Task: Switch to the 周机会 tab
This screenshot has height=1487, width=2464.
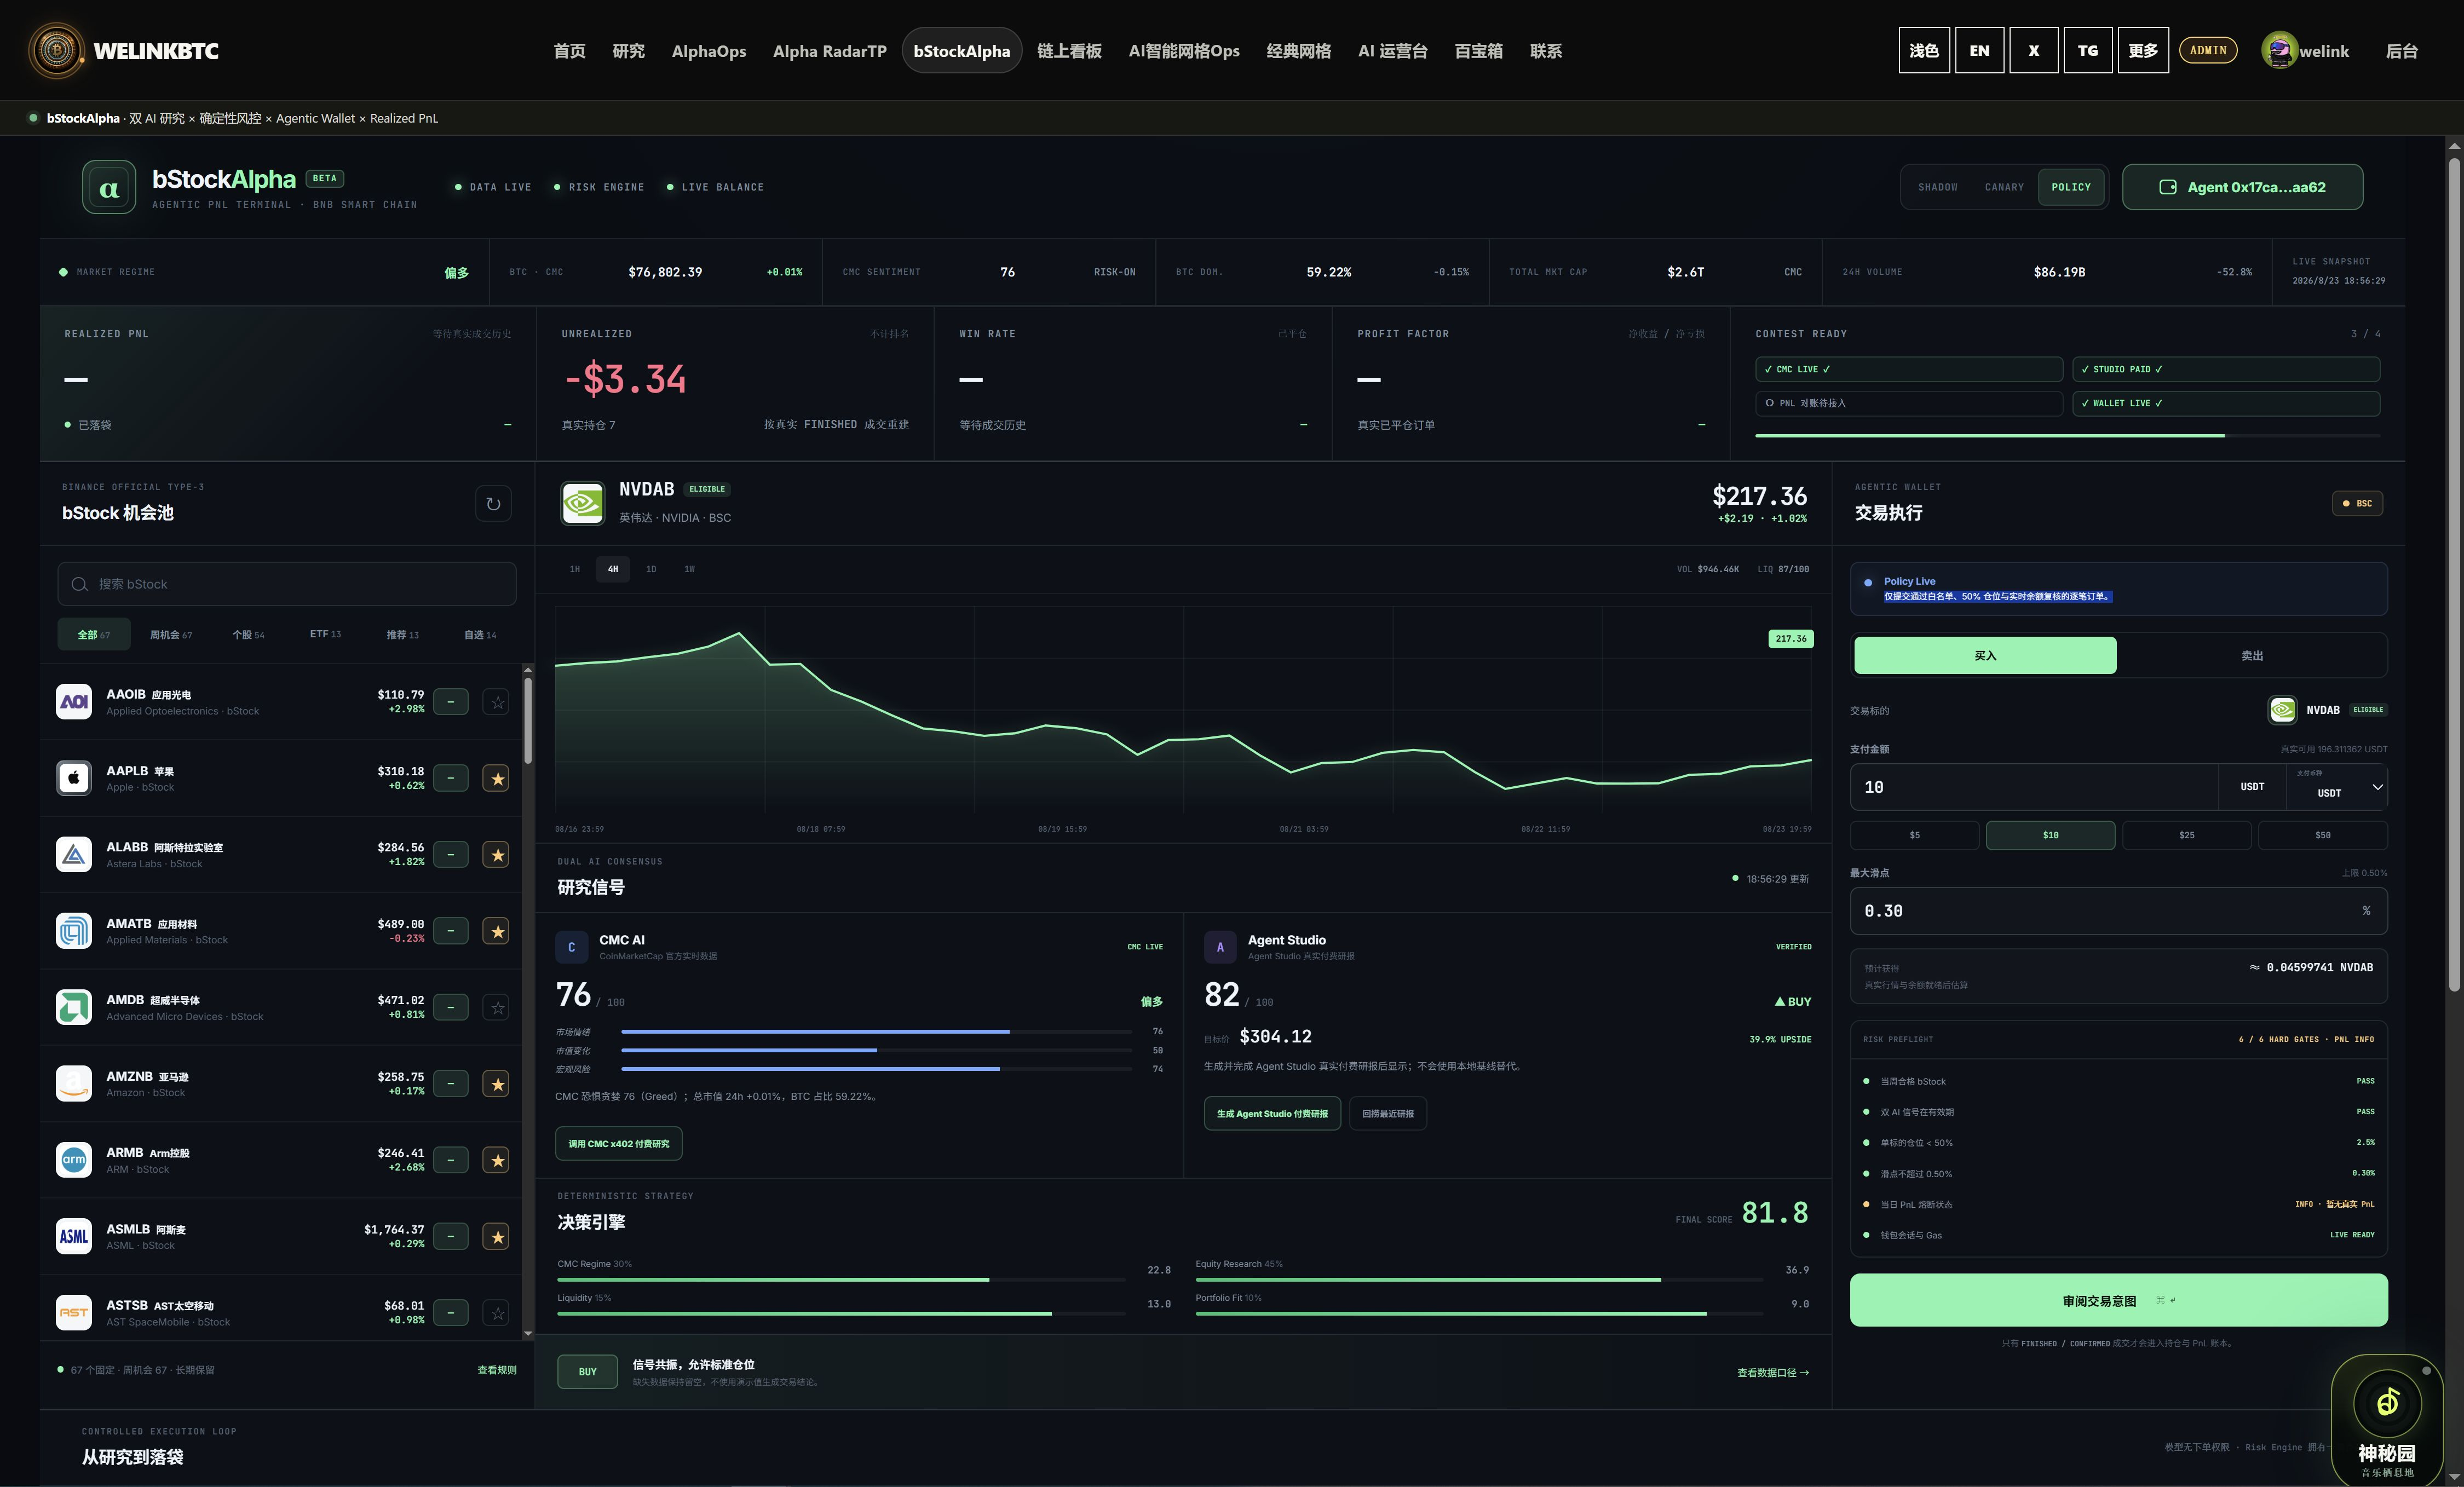Action: click(x=171, y=635)
